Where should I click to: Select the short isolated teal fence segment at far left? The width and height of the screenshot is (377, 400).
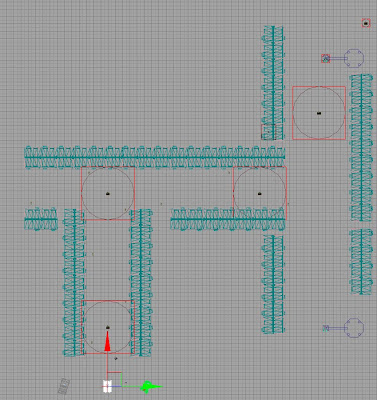coord(41,219)
